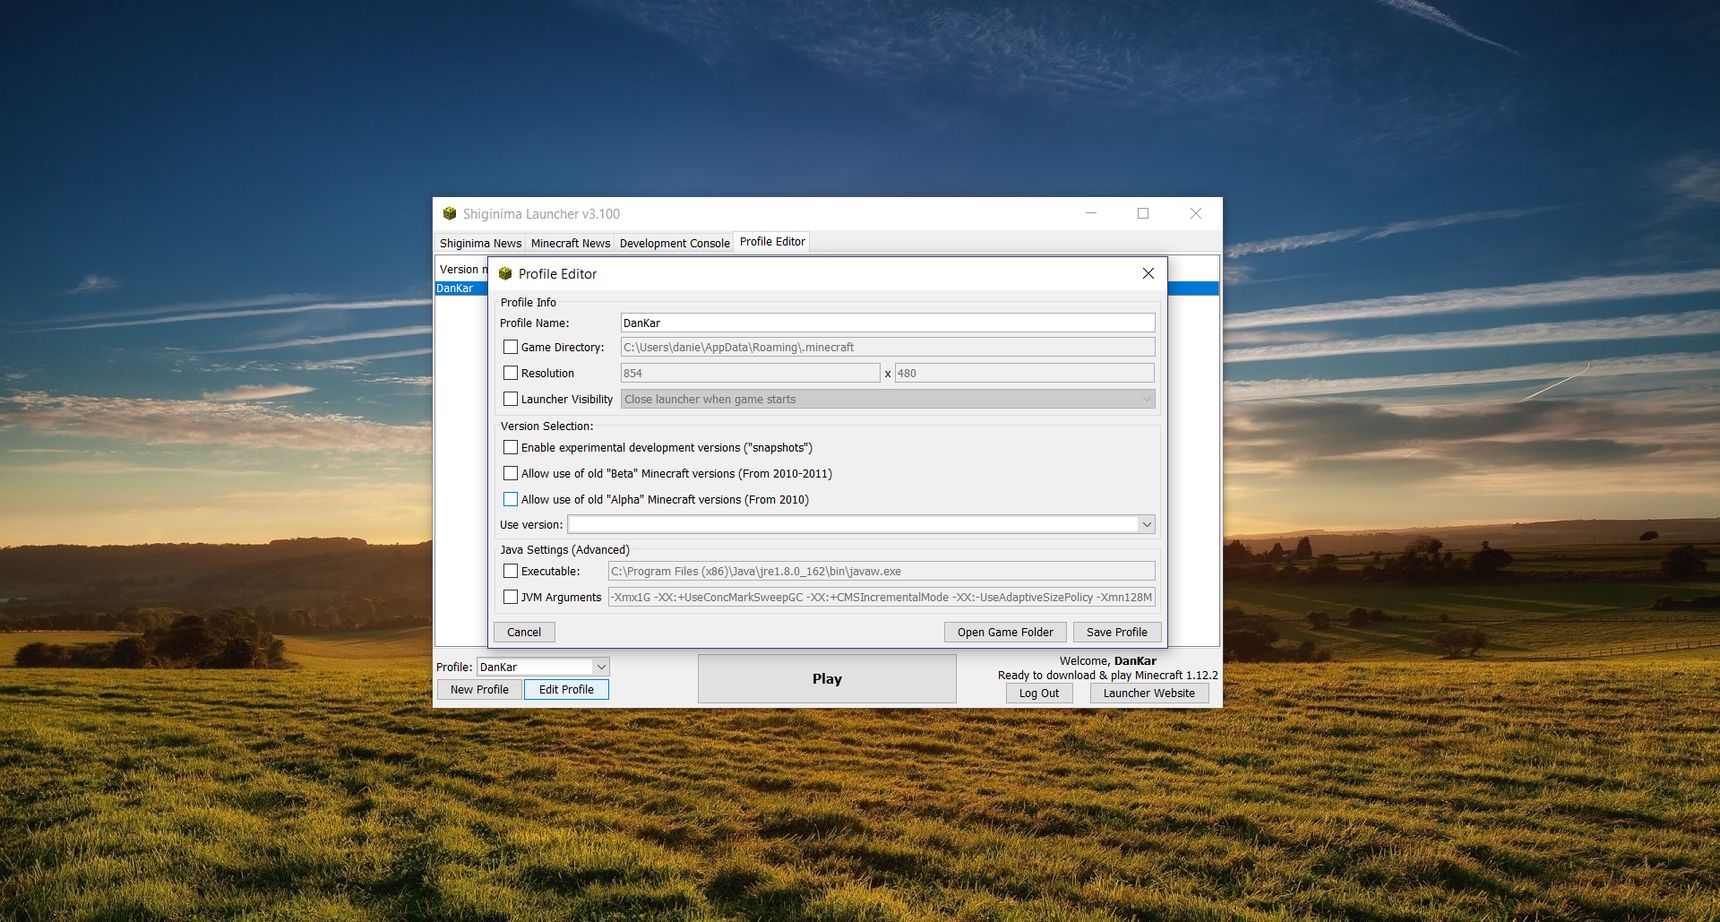Open the Use version dropdown
Image resolution: width=1720 pixels, height=922 pixels.
(861, 524)
